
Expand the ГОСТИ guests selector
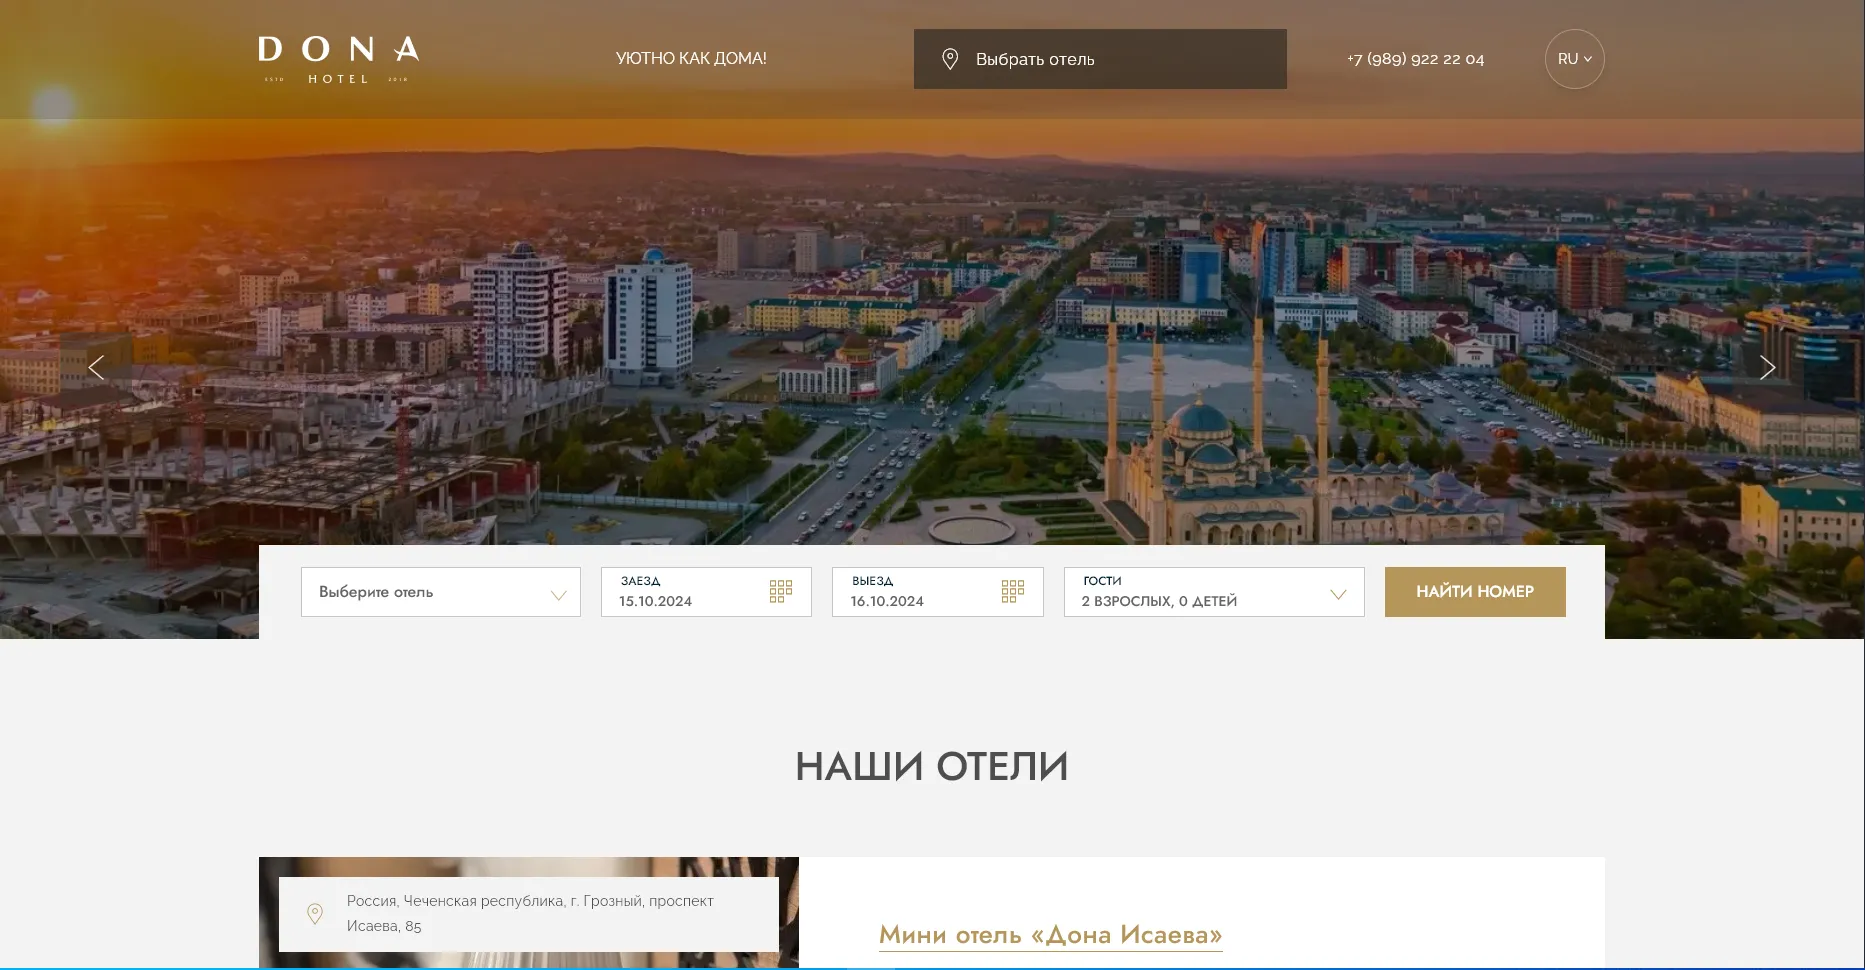[1339, 593]
